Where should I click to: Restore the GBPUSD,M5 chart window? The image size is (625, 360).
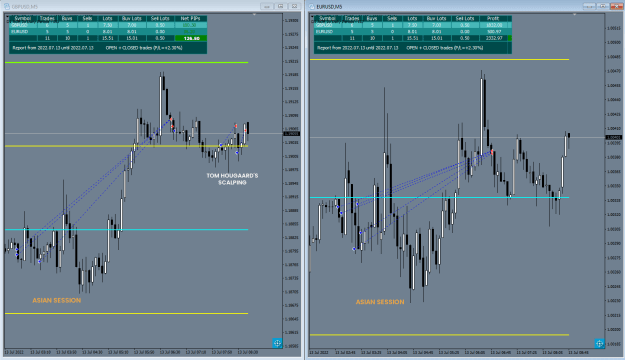281,6
